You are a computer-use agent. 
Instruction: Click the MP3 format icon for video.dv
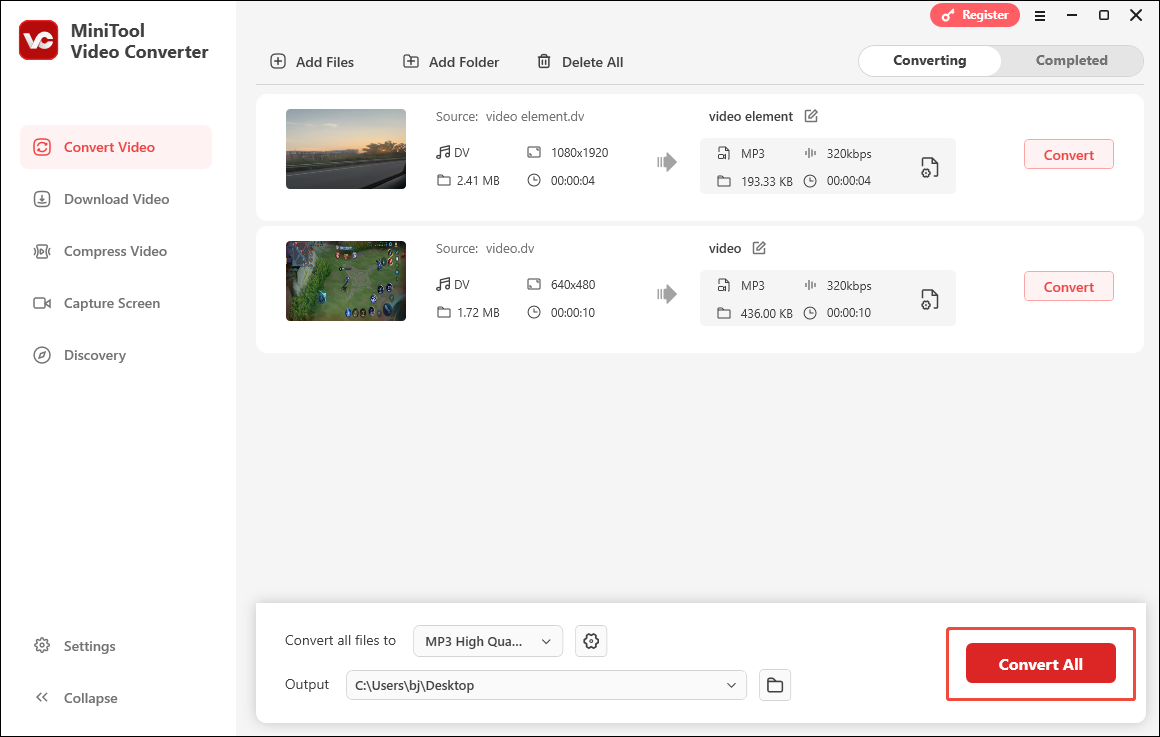coord(724,285)
